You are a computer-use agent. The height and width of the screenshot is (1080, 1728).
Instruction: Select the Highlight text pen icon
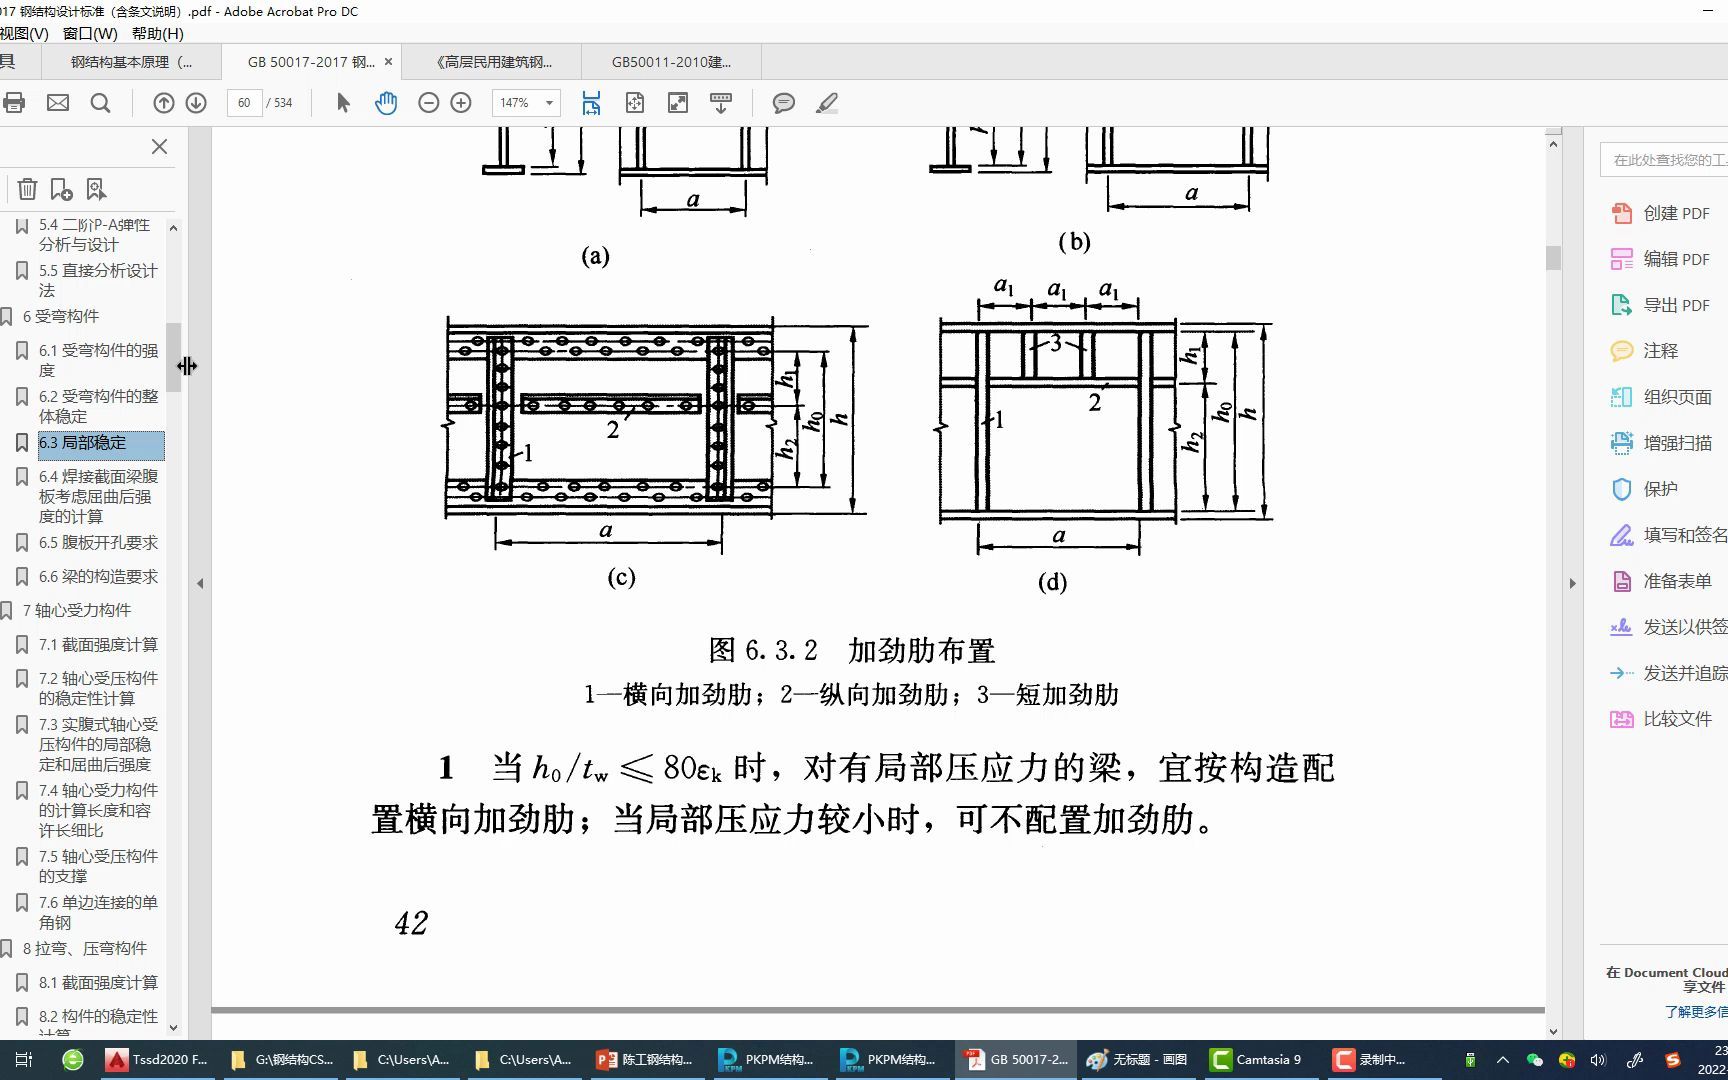(826, 103)
